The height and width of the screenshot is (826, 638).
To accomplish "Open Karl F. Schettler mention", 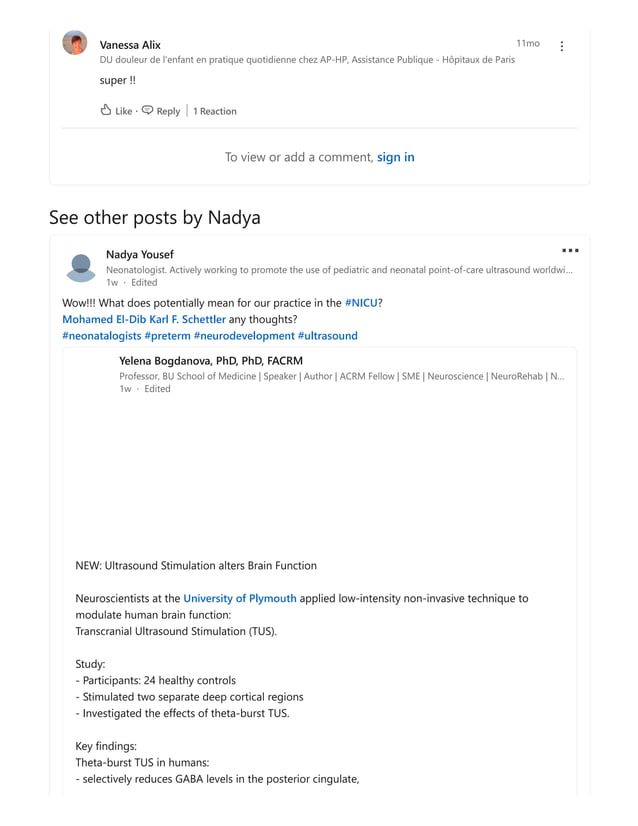I will coord(188,319).
